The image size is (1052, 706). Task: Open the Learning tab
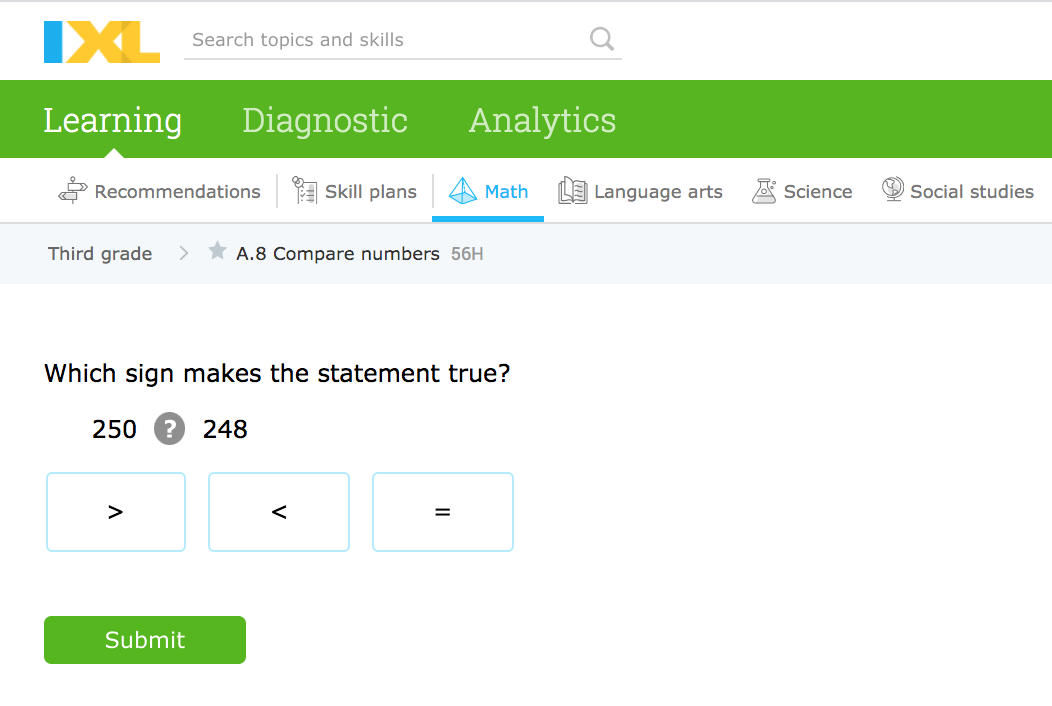click(x=113, y=120)
